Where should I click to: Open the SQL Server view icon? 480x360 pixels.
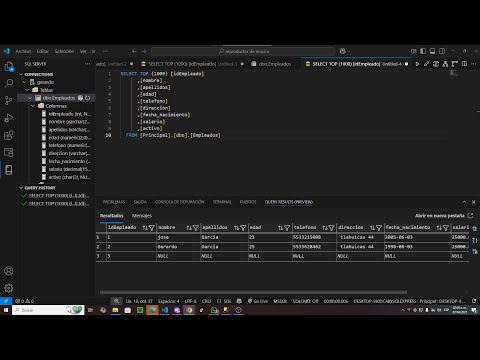(x=9, y=170)
